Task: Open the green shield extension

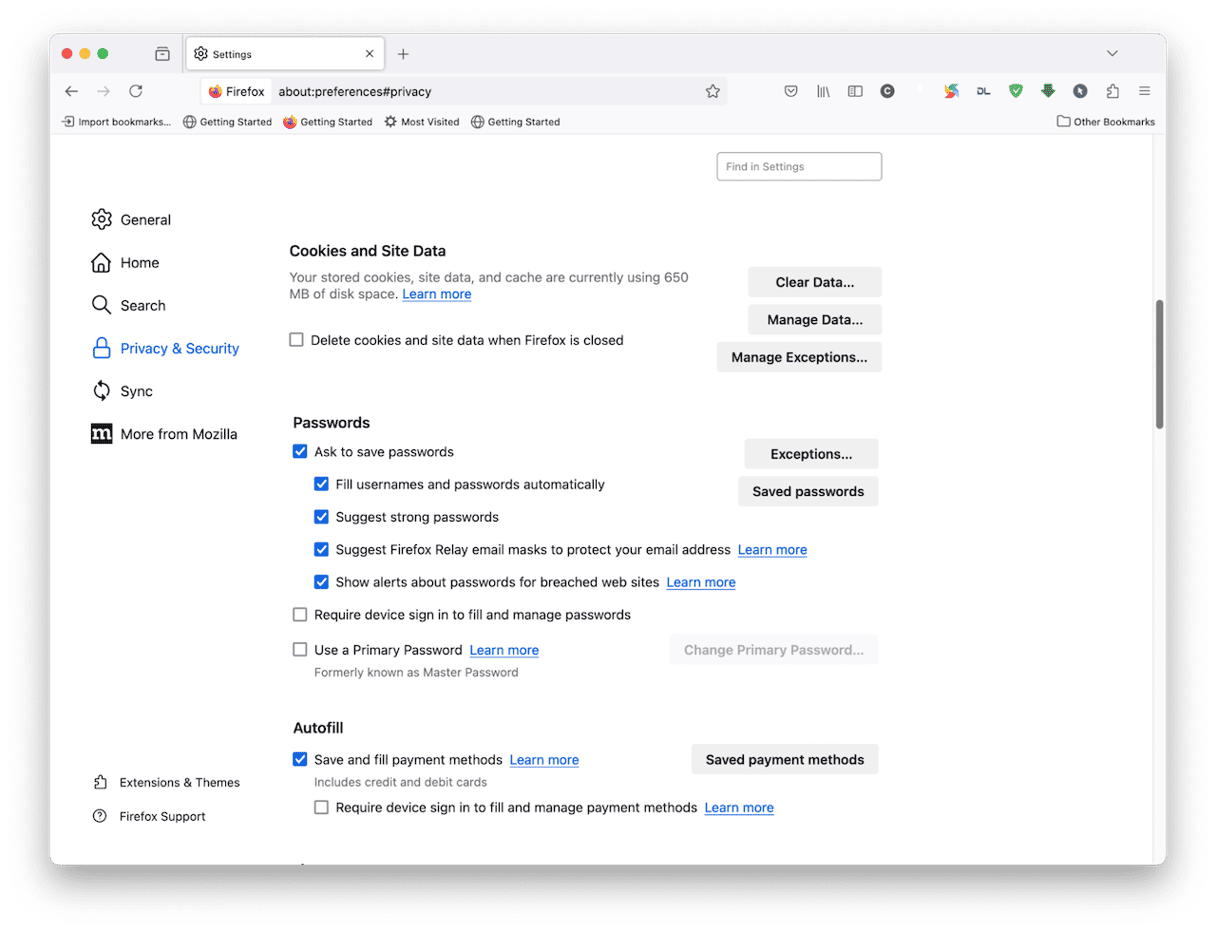Action: point(1015,91)
